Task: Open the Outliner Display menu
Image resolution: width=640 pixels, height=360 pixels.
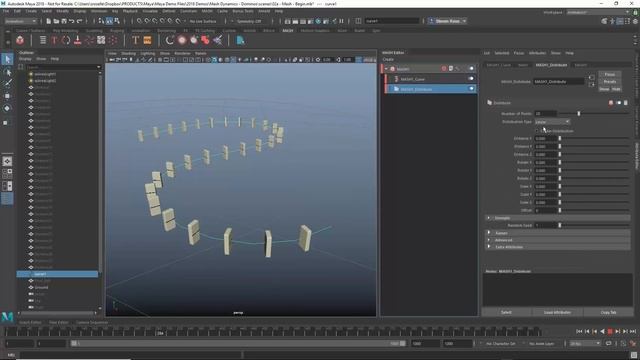Action: (25, 59)
